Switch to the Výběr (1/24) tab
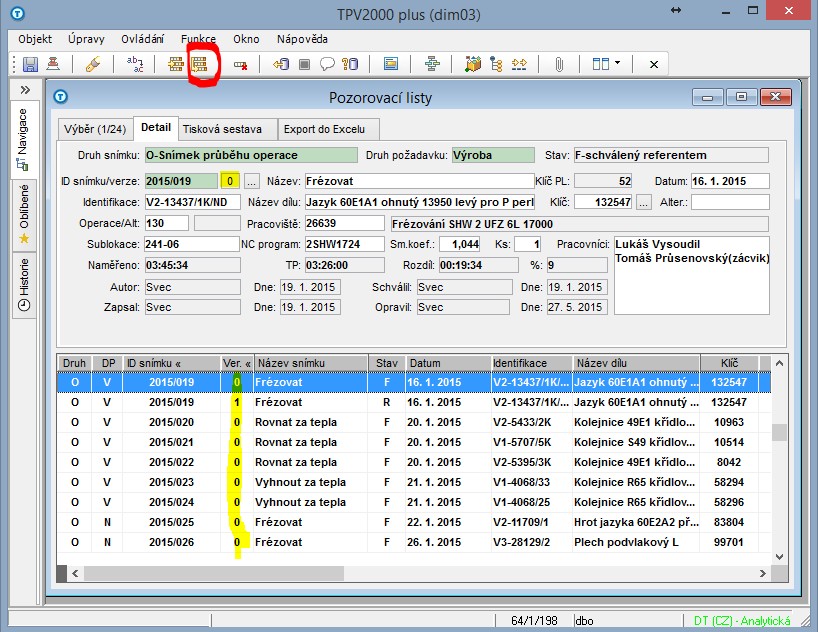 pos(95,129)
